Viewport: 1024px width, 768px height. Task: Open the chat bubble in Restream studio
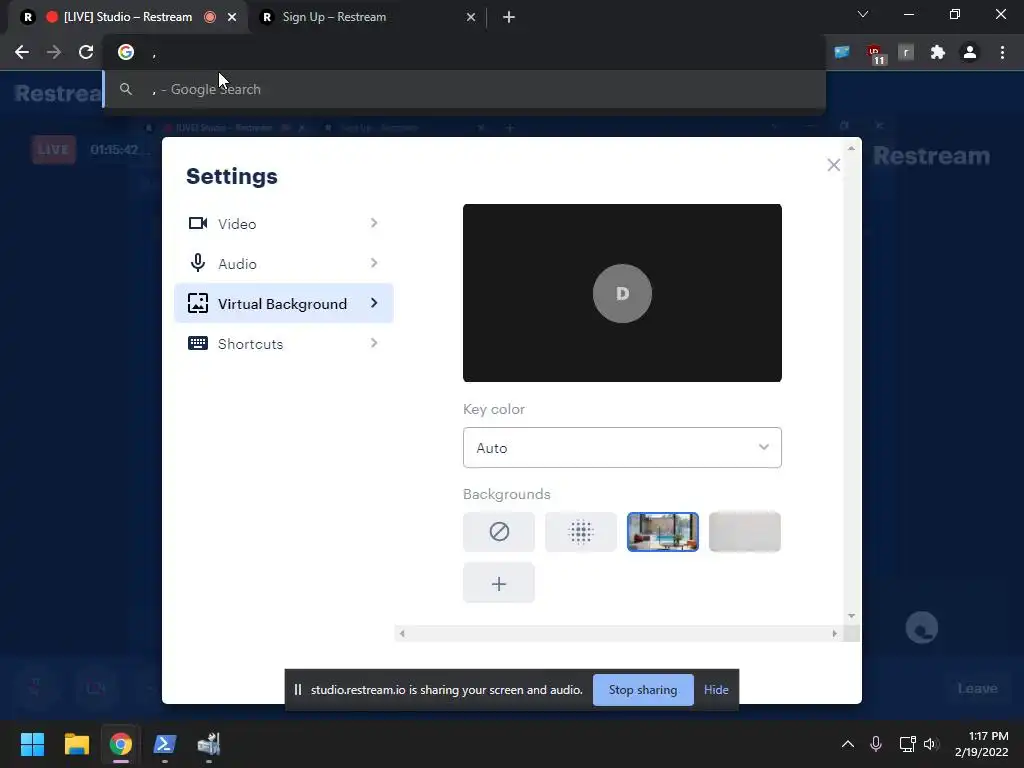(x=921, y=628)
